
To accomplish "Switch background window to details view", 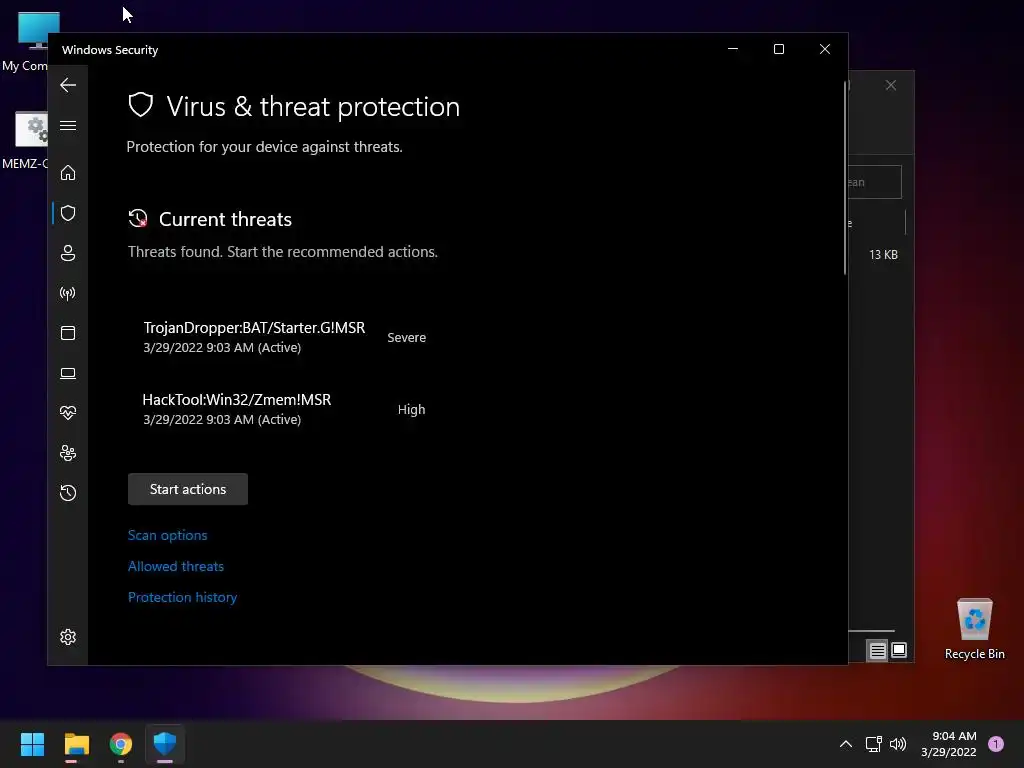I will pos(877,650).
